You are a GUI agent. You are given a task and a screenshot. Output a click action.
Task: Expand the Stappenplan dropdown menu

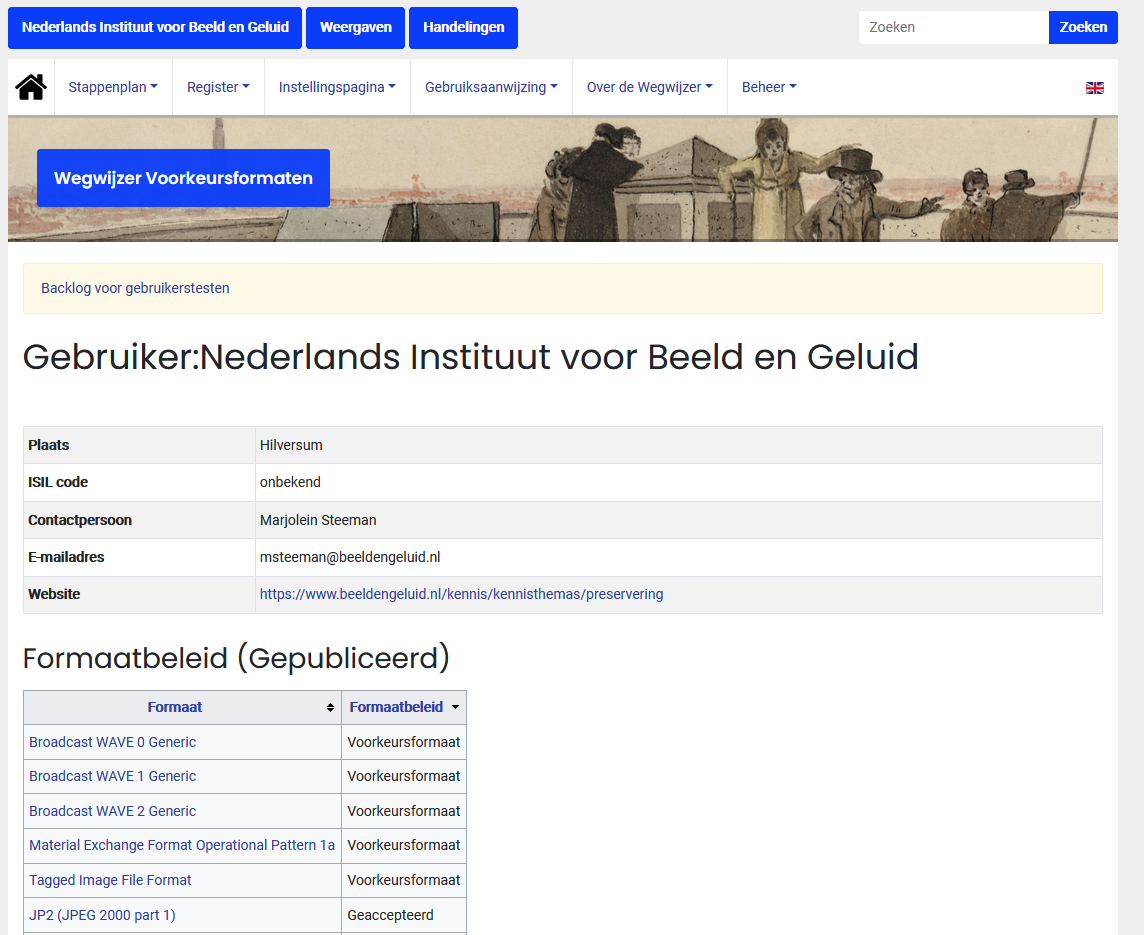[113, 87]
